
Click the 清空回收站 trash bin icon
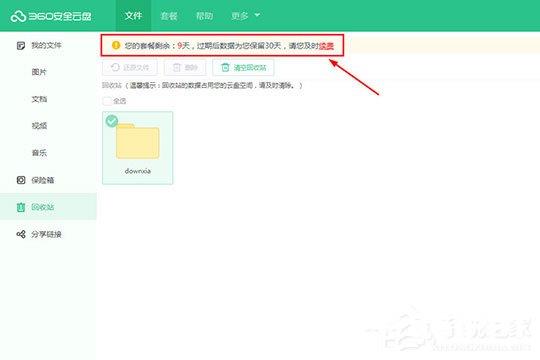point(225,68)
